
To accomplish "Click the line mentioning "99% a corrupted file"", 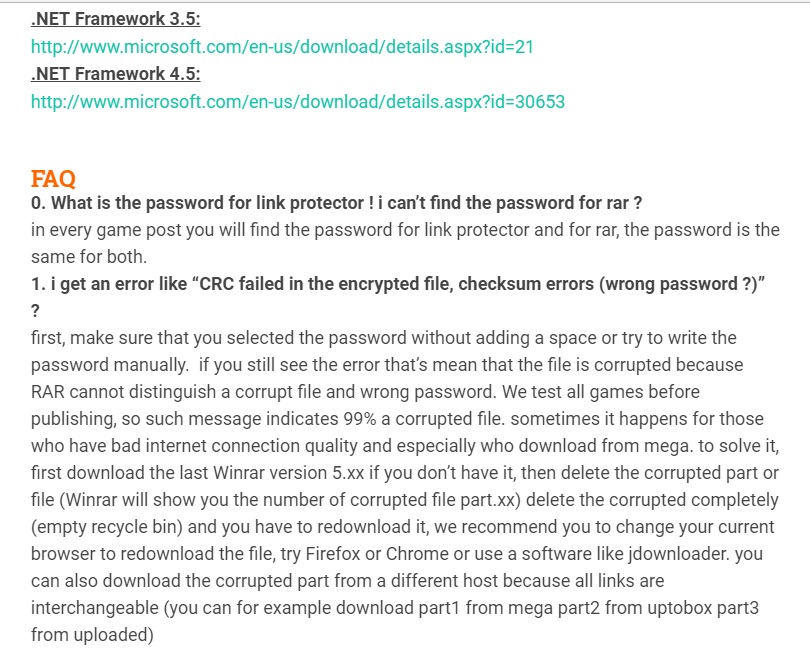I will point(397,419).
